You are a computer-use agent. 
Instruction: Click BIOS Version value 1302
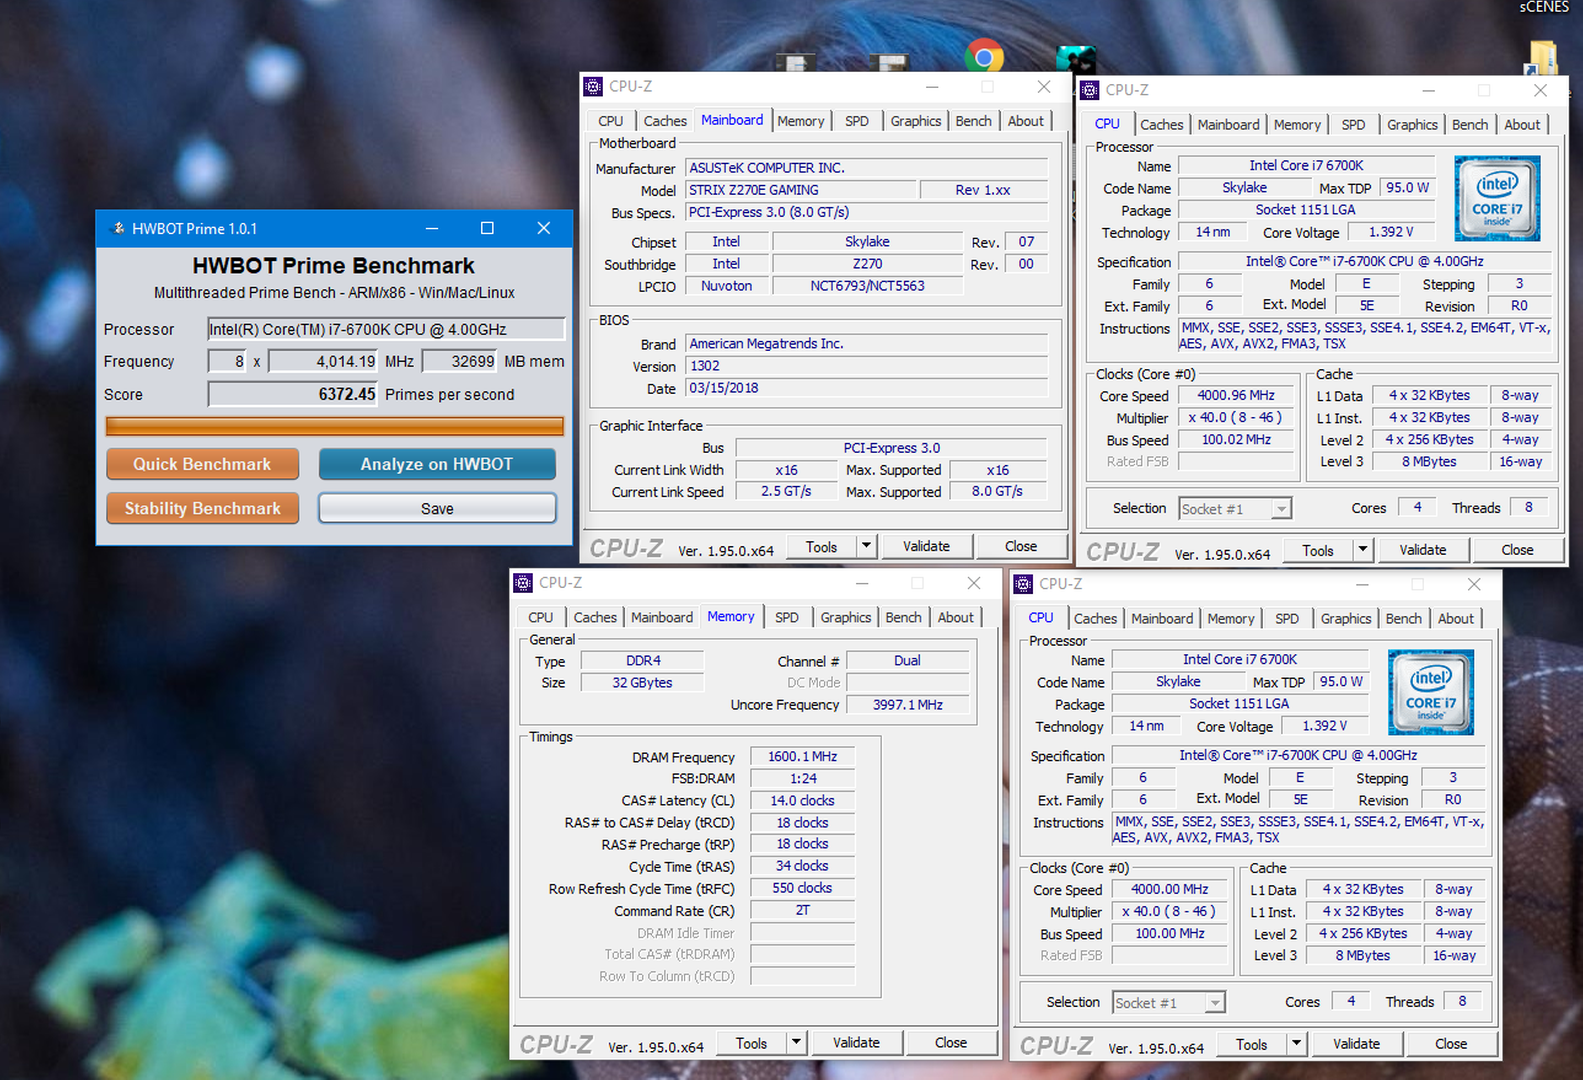click(866, 366)
